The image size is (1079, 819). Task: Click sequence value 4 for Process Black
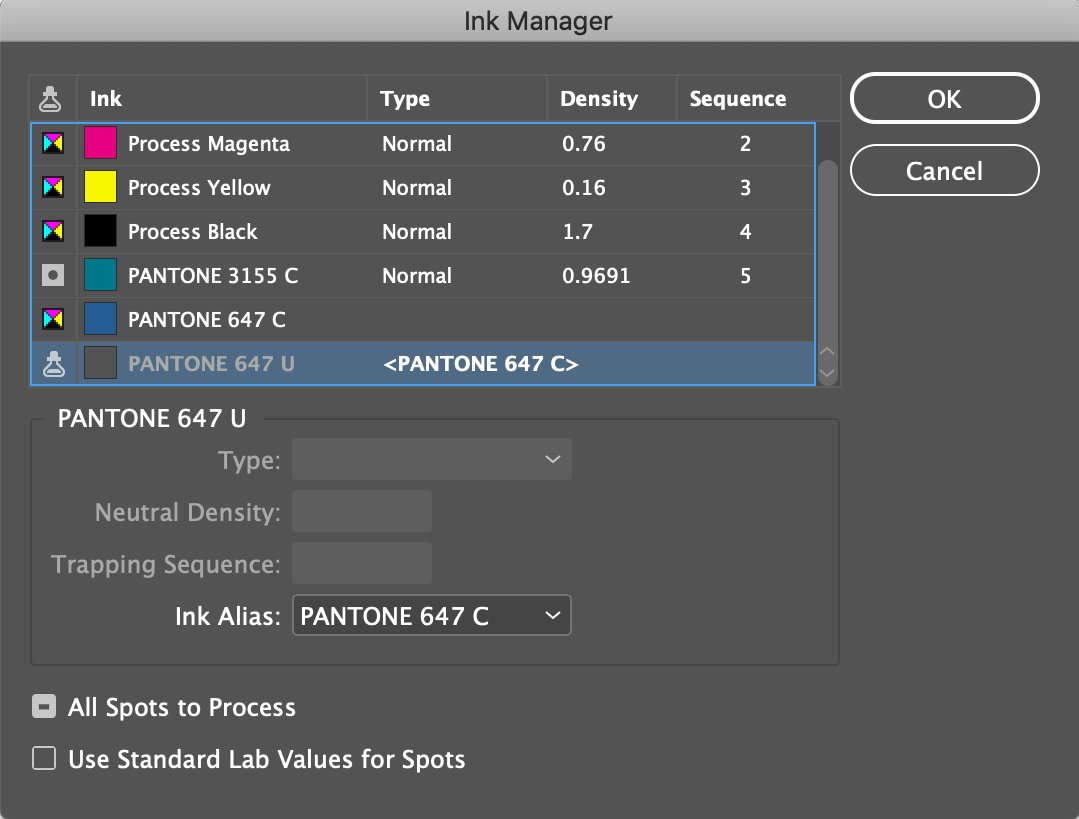[x=745, y=232]
